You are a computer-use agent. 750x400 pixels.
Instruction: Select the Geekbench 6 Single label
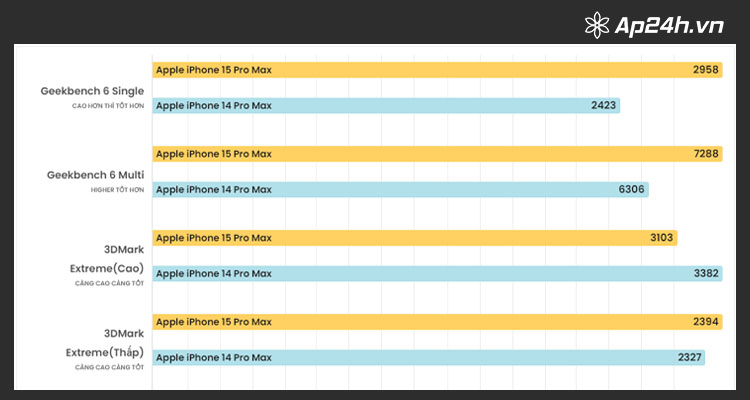(x=92, y=91)
